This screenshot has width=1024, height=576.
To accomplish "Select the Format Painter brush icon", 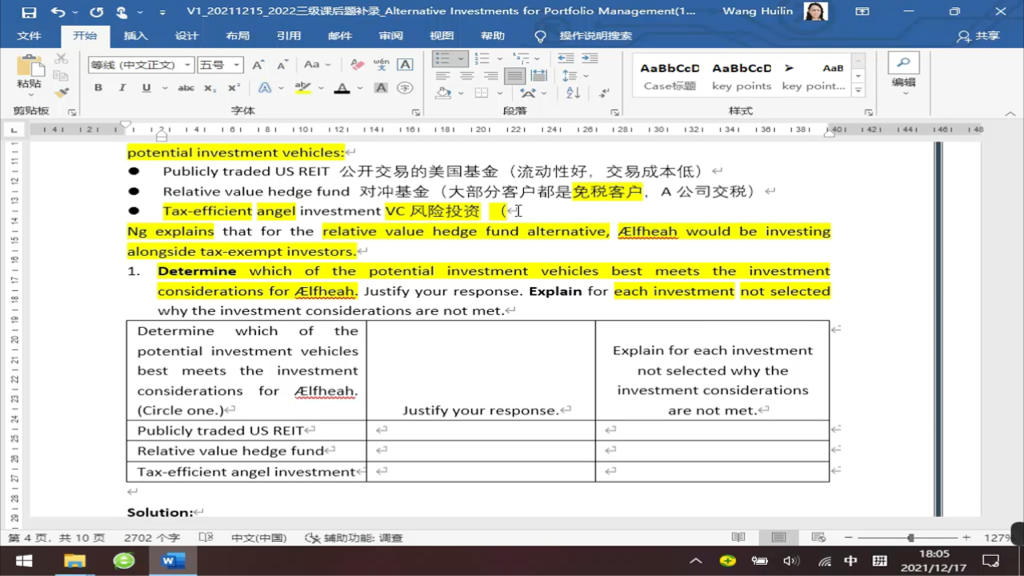I will point(61,92).
